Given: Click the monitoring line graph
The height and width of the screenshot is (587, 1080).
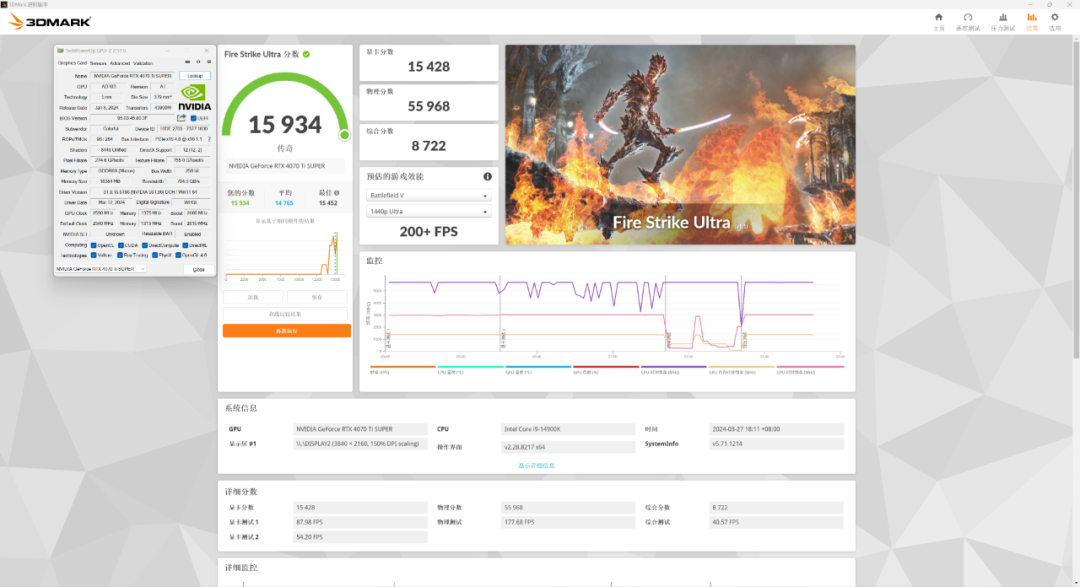Looking at the screenshot, I should point(606,317).
